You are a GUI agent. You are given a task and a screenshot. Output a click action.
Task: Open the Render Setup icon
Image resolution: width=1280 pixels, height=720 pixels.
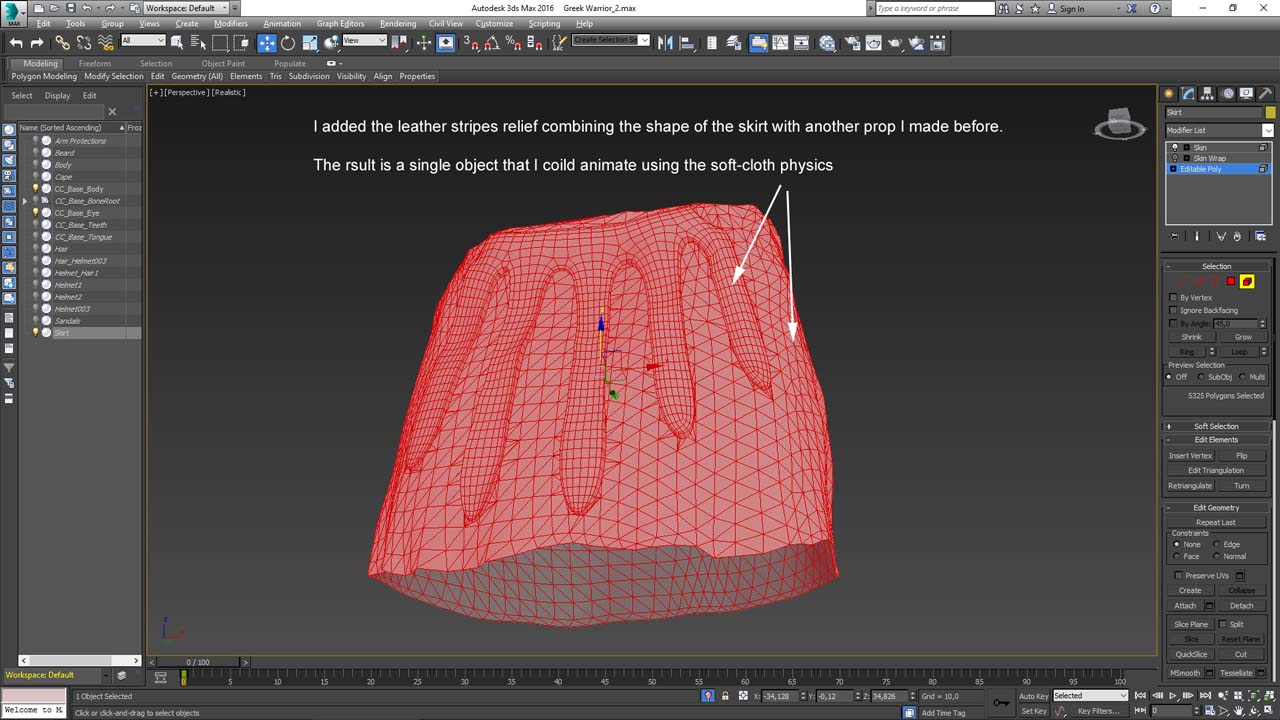pos(852,43)
